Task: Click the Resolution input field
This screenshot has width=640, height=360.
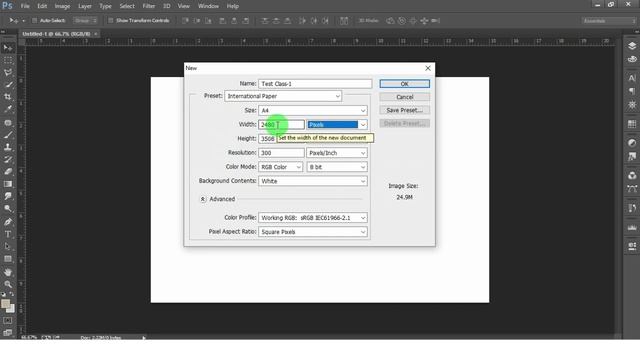Action: click(x=281, y=153)
